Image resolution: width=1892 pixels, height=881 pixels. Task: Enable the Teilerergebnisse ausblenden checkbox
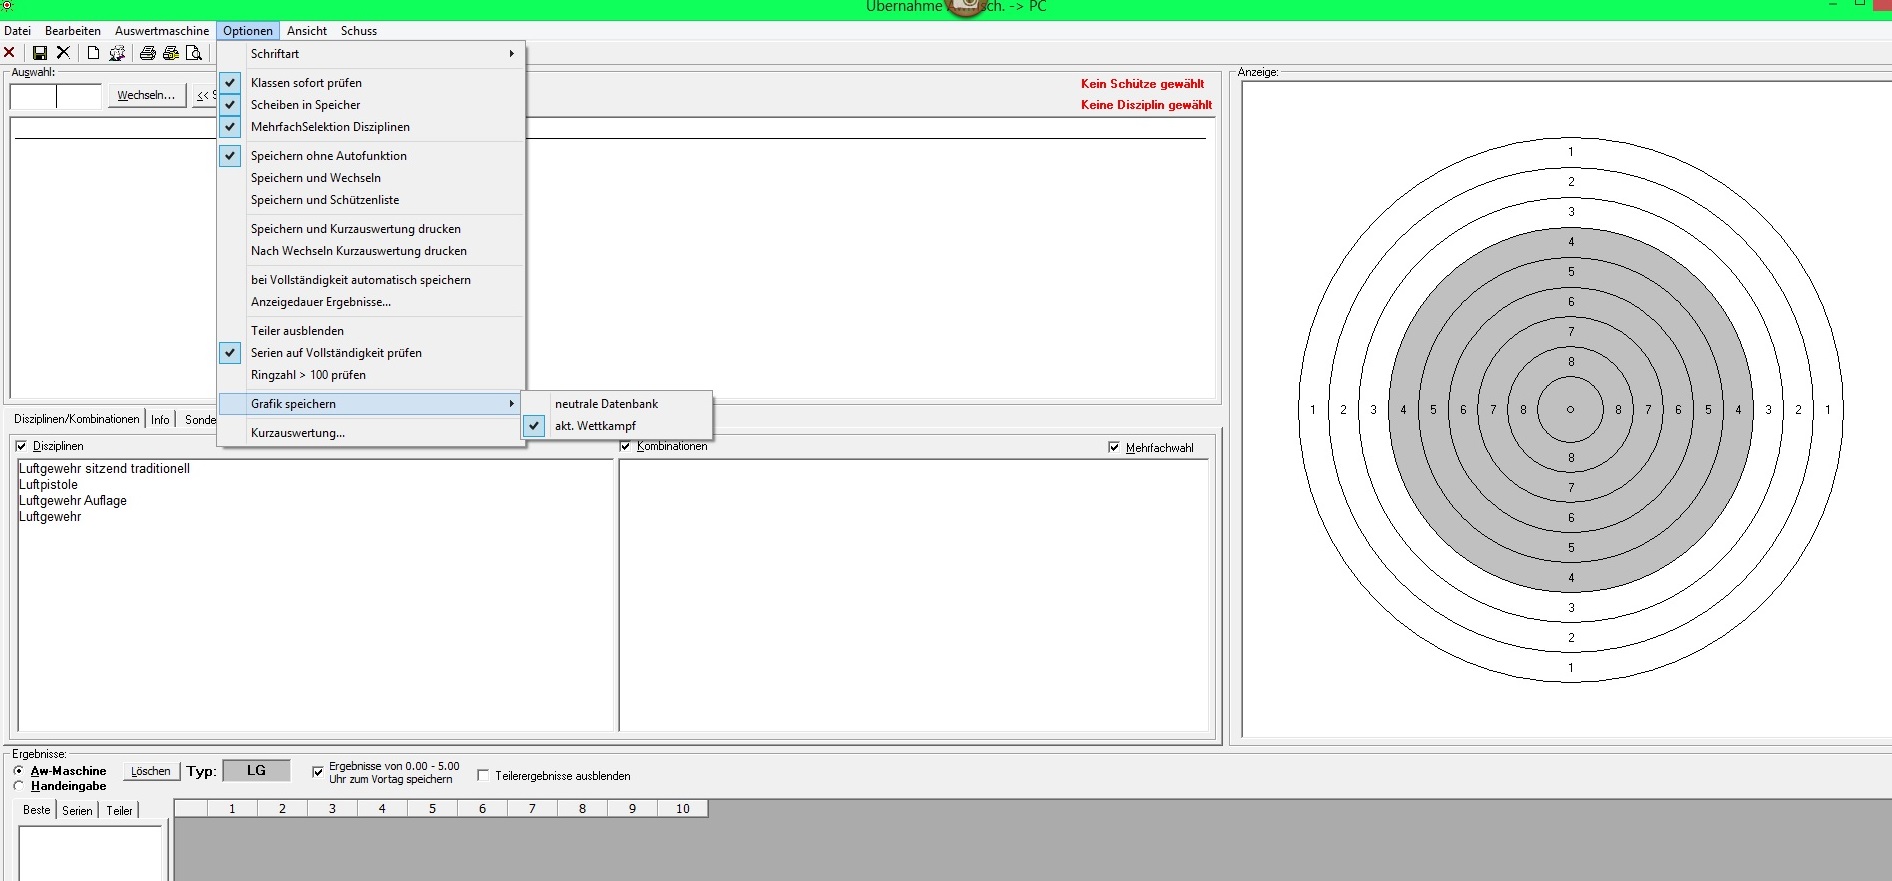point(483,775)
